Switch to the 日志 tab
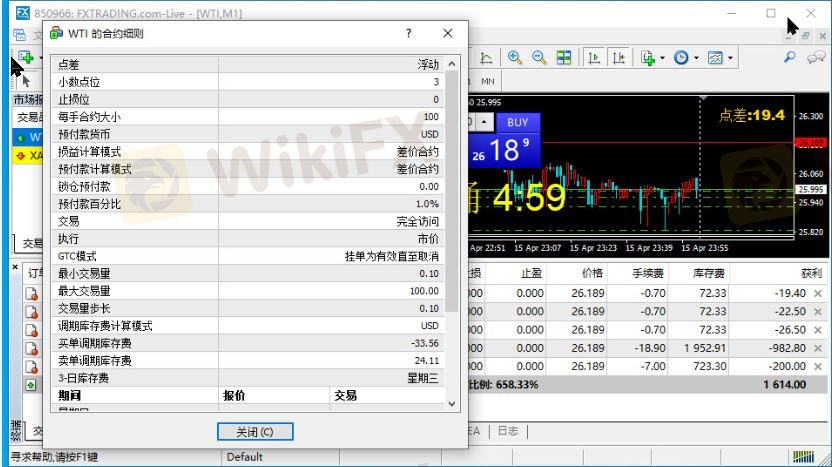Image resolution: width=832 pixels, height=467 pixels. click(508, 431)
